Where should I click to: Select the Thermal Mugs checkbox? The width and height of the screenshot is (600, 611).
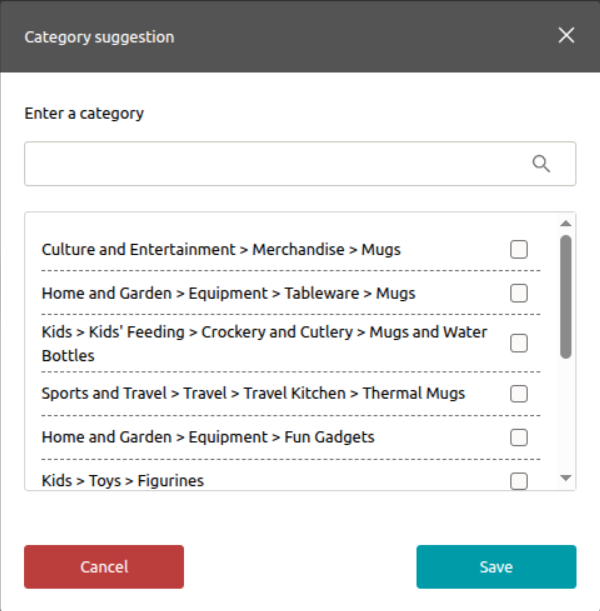[x=519, y=393]
